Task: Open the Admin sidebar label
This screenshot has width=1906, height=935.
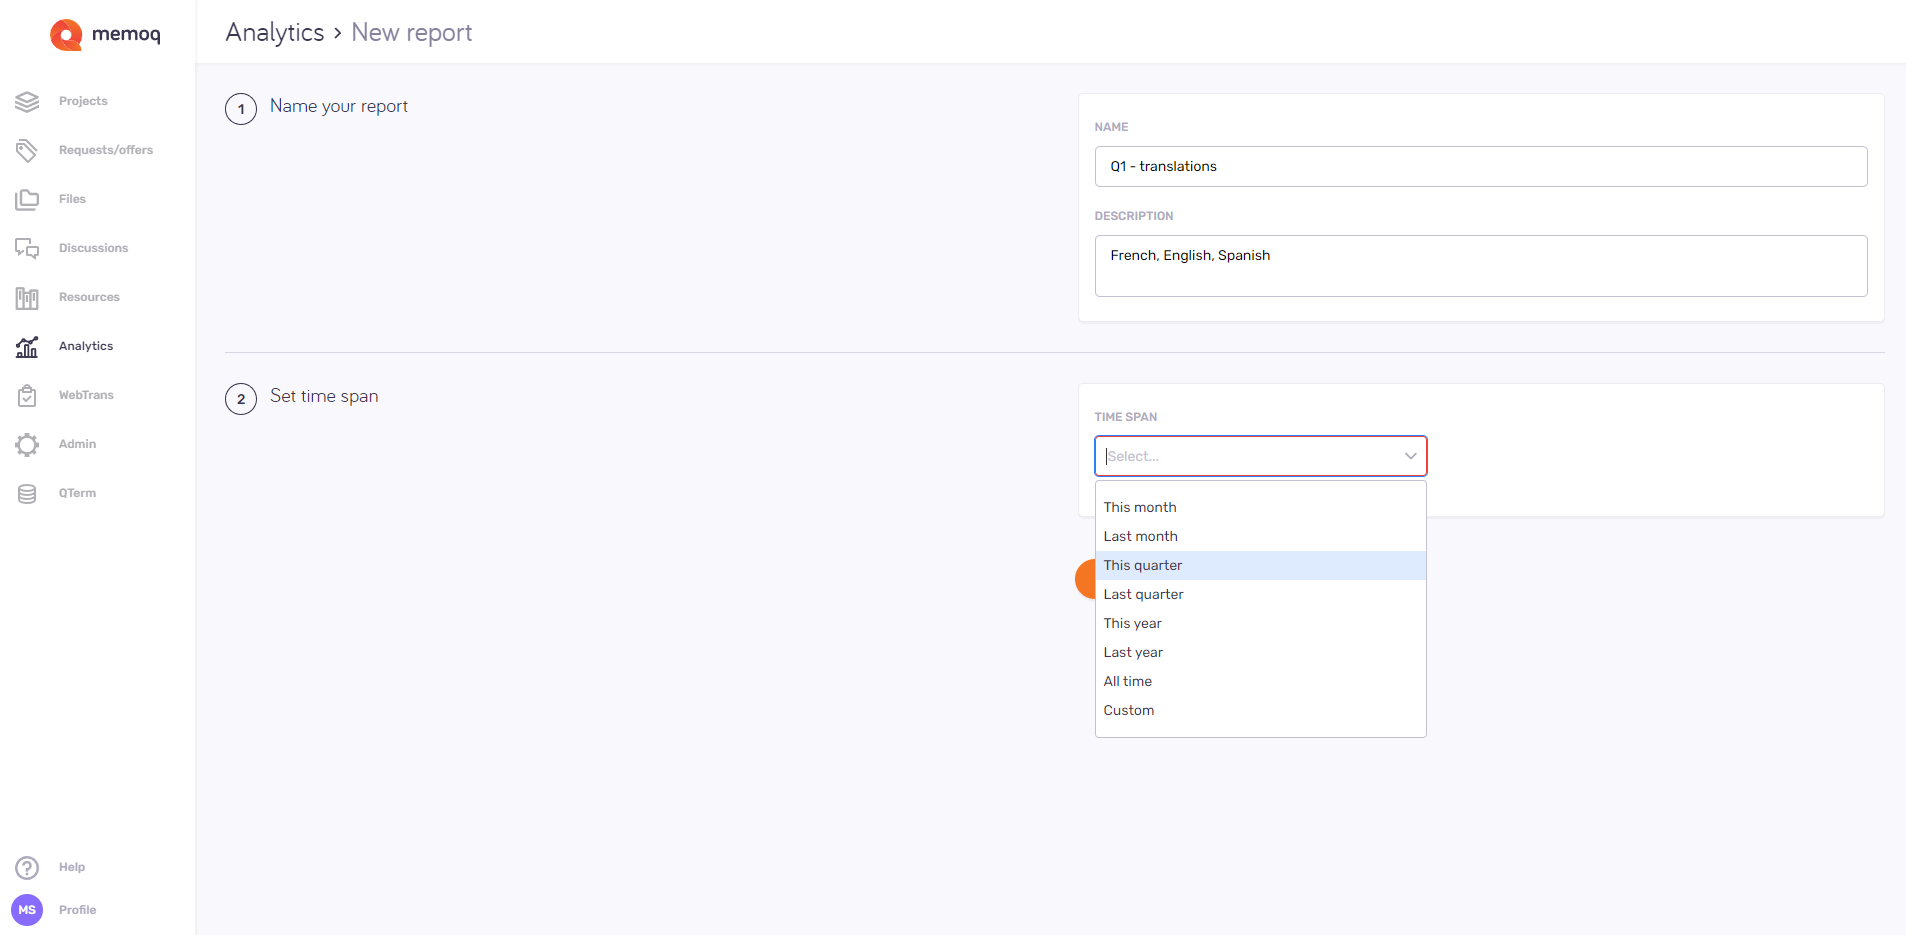Action: point(77,444)
